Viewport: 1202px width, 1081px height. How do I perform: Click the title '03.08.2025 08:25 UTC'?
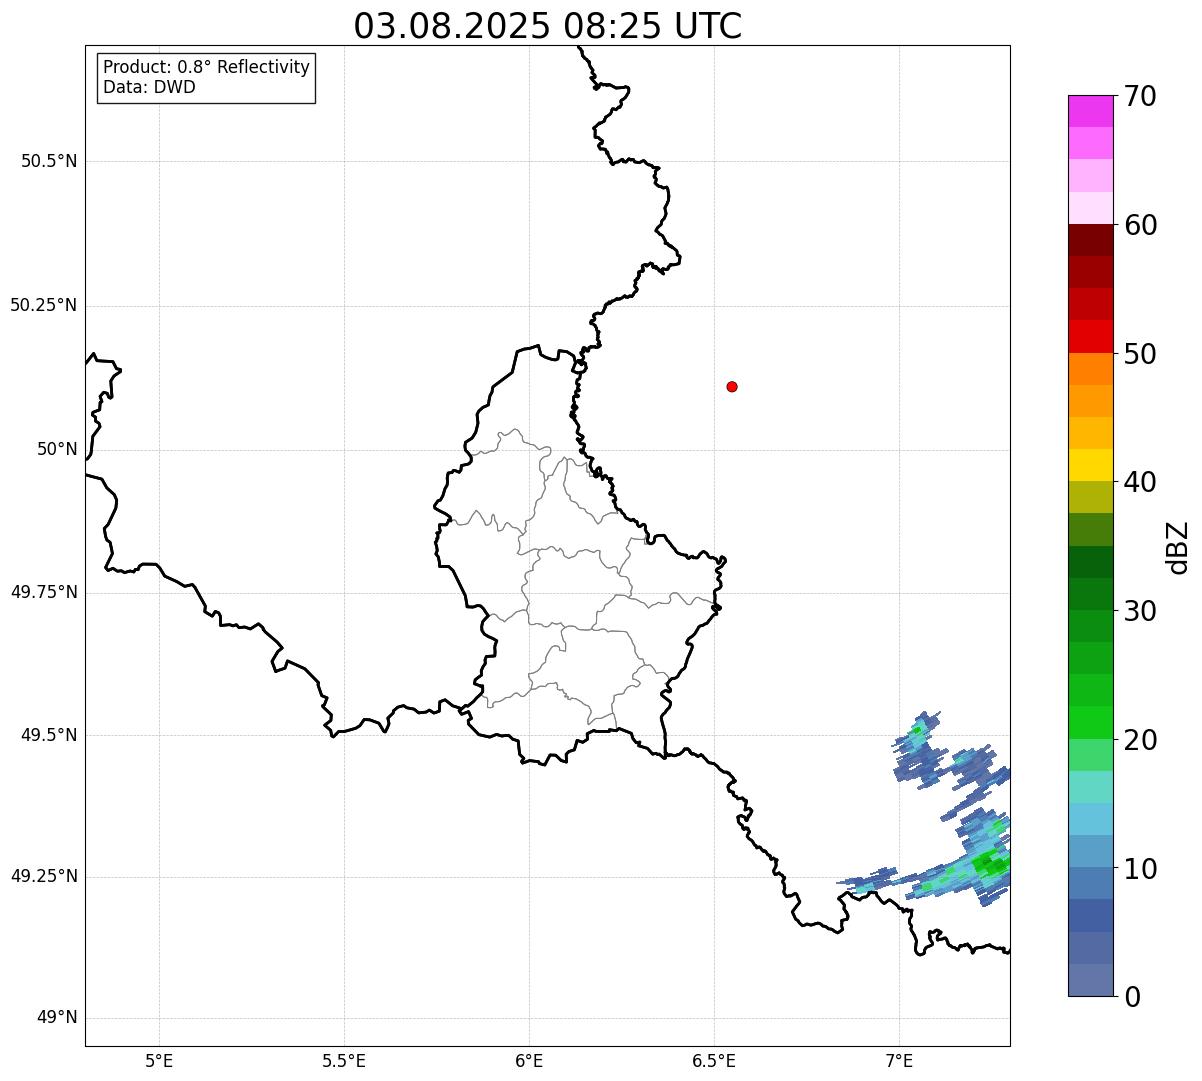(x=548, y=26)
